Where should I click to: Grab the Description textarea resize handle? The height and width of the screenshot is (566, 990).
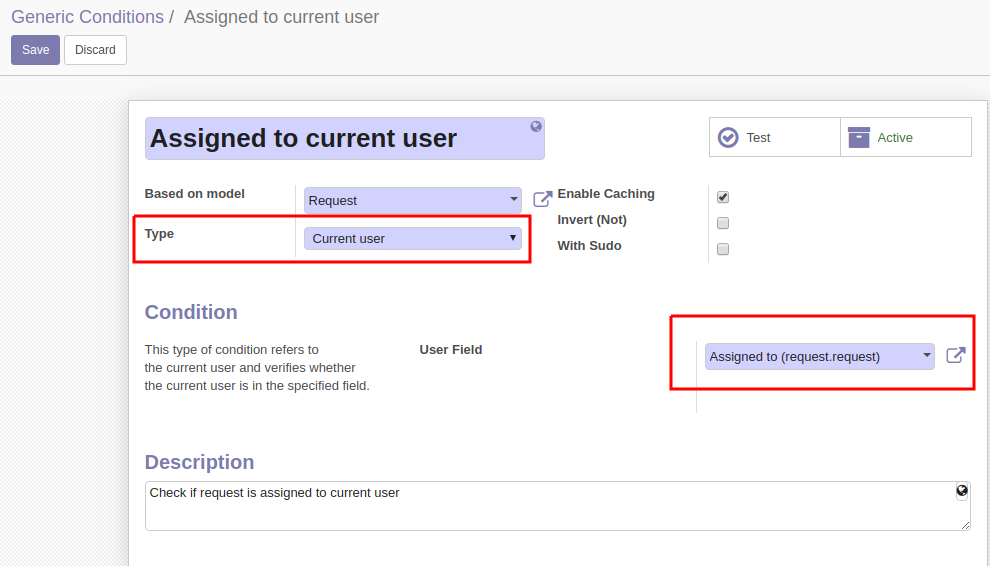point(965,525)
